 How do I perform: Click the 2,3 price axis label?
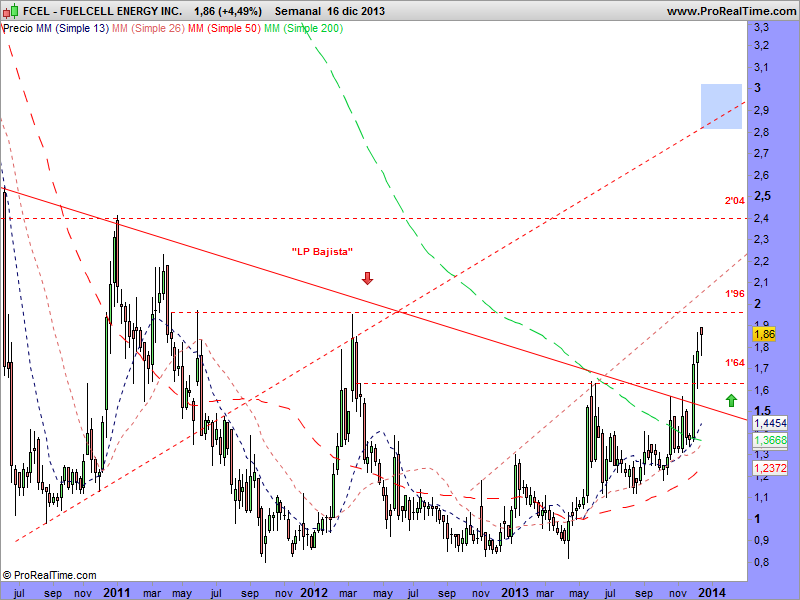click(761, 239)
